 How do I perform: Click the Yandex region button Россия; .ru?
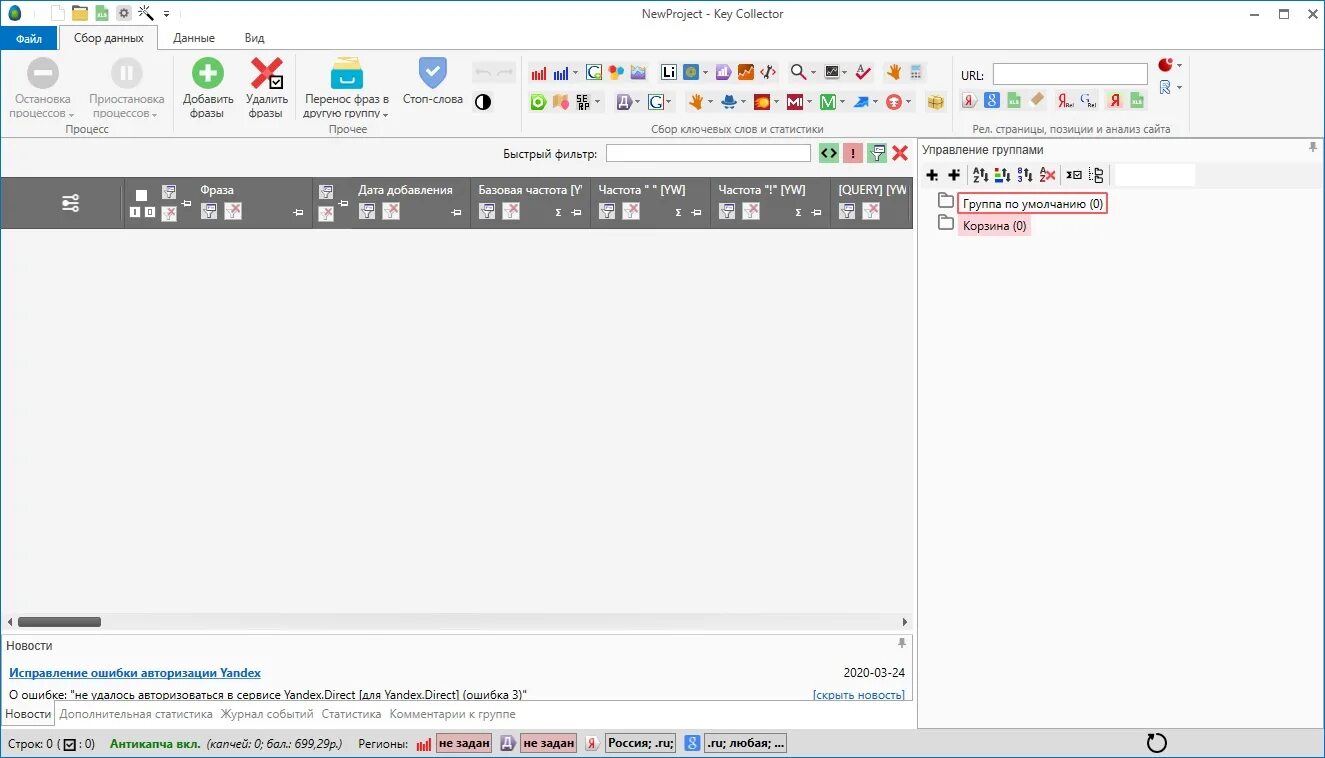(x=640, y=743)
